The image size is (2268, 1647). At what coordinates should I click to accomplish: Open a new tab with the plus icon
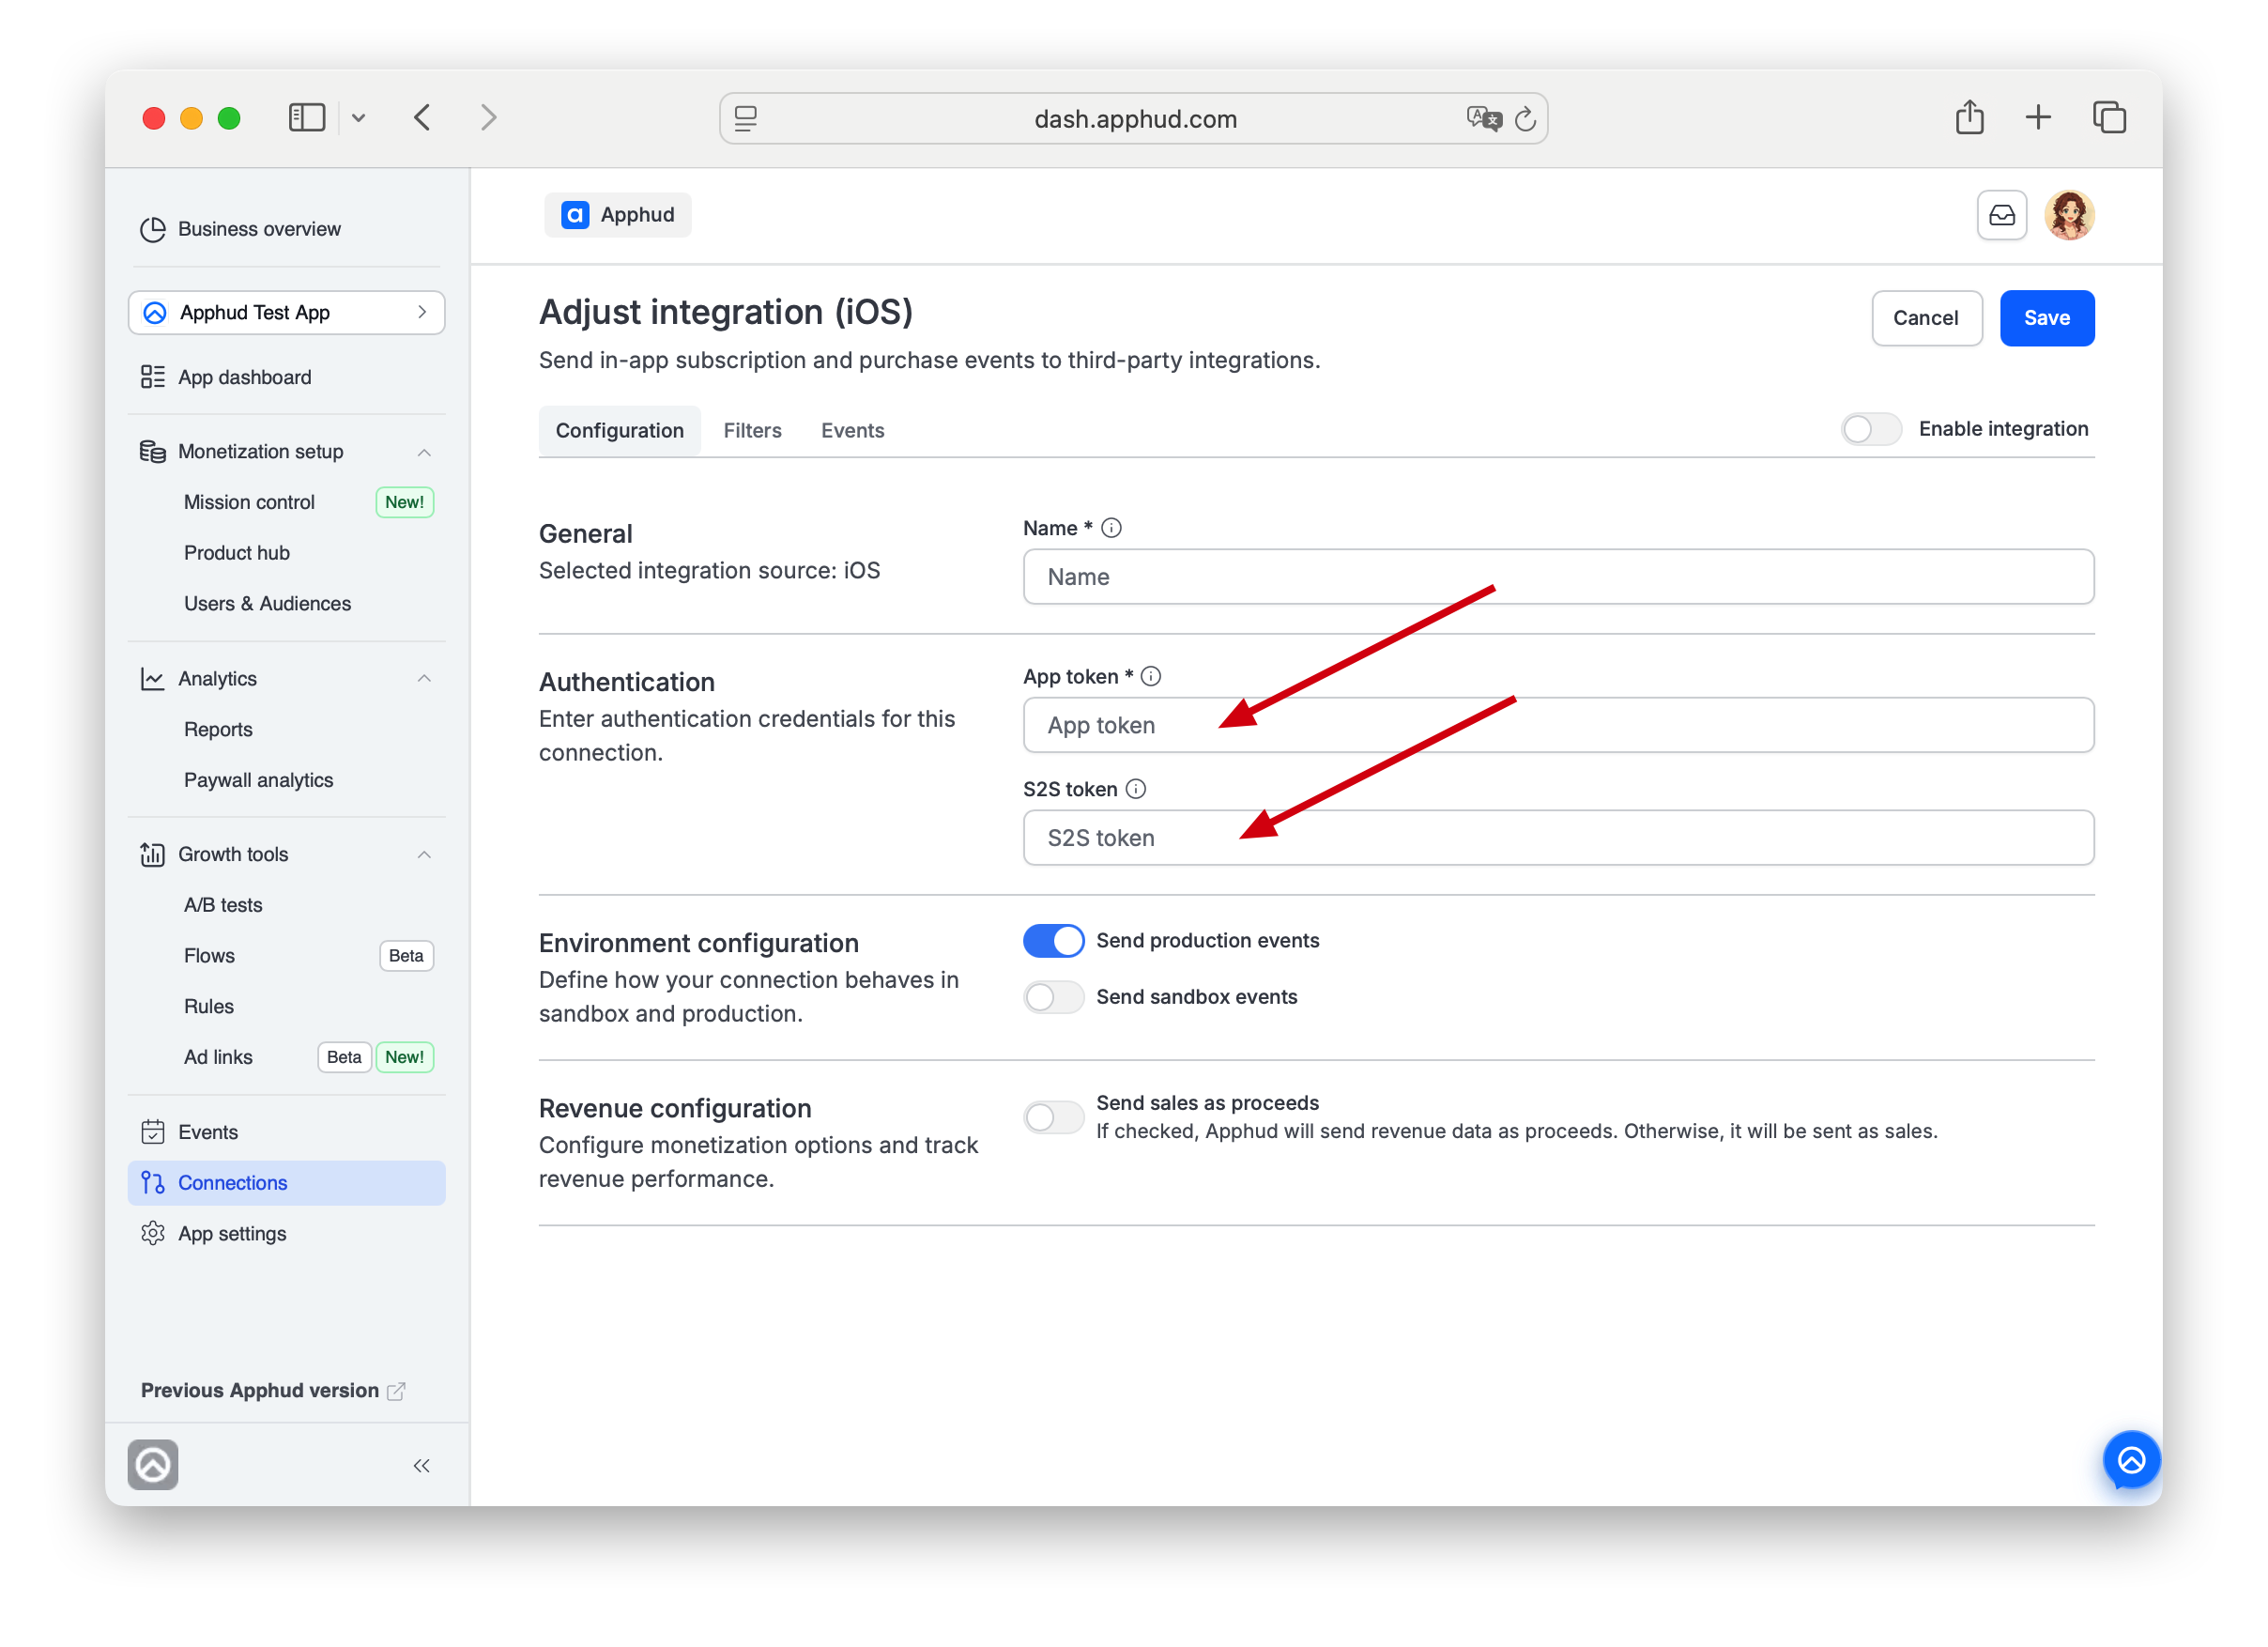pos(2038,117)
